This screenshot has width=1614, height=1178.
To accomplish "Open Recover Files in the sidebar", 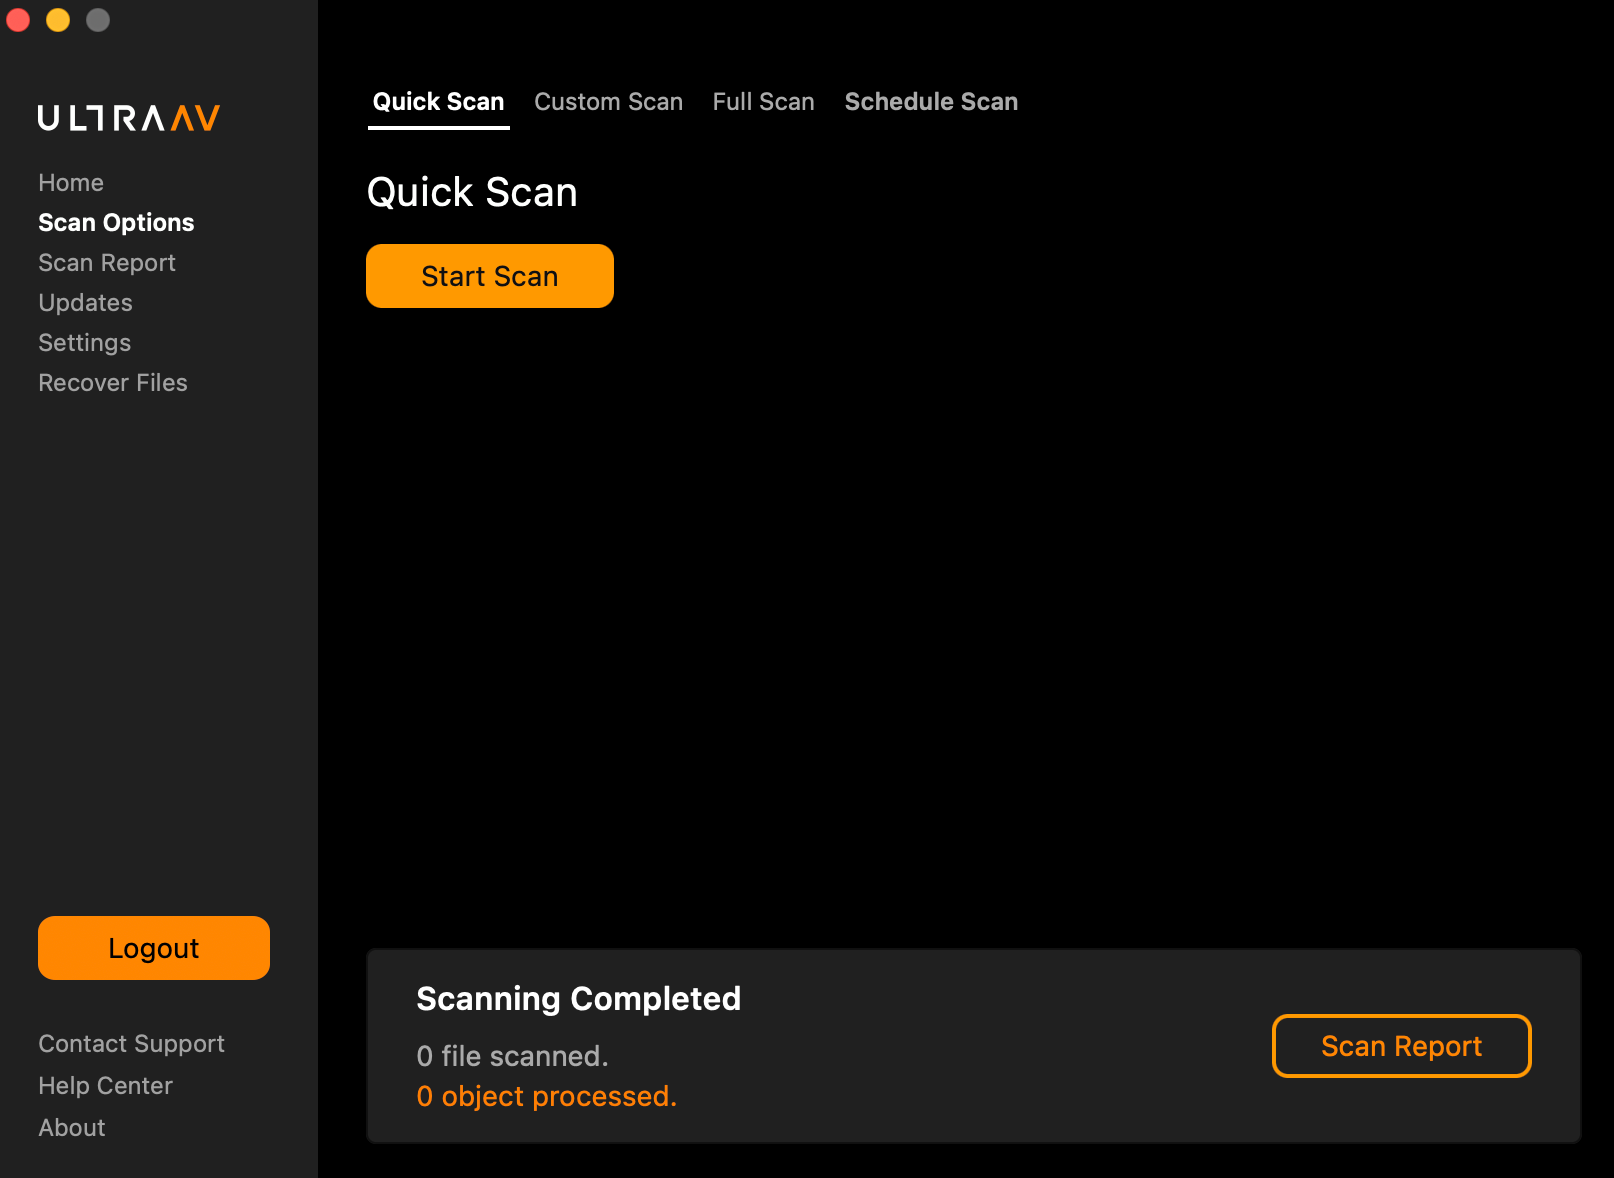I will [113, 383].
